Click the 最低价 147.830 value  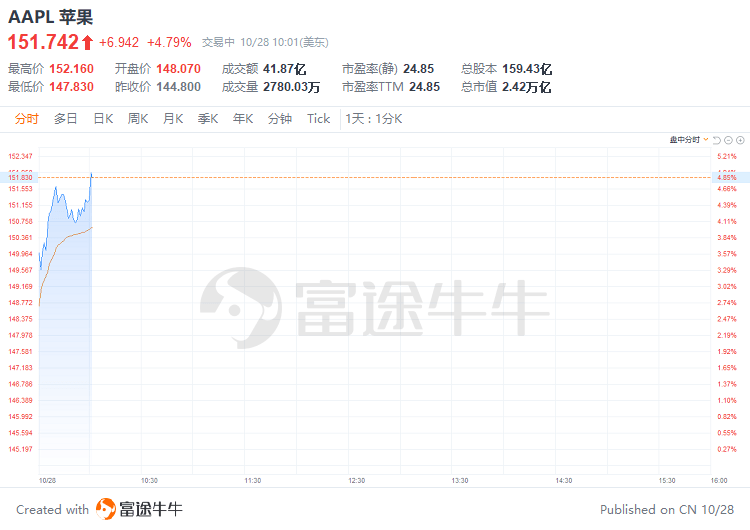point(72,87)
